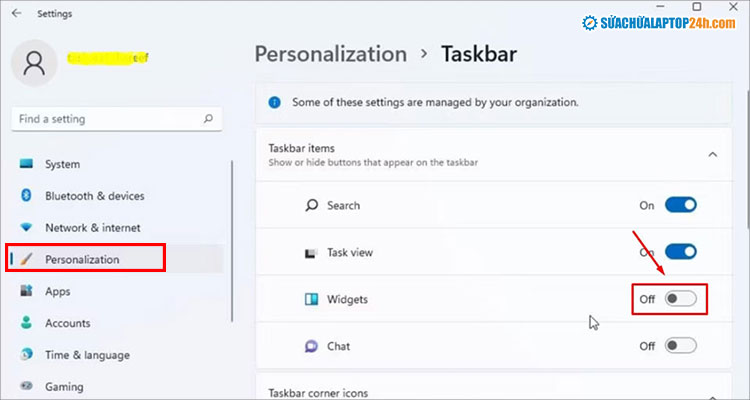This screenshot has width=750, height=400.
Task: Click the user profile avatar icon
Action: point(33,63)
